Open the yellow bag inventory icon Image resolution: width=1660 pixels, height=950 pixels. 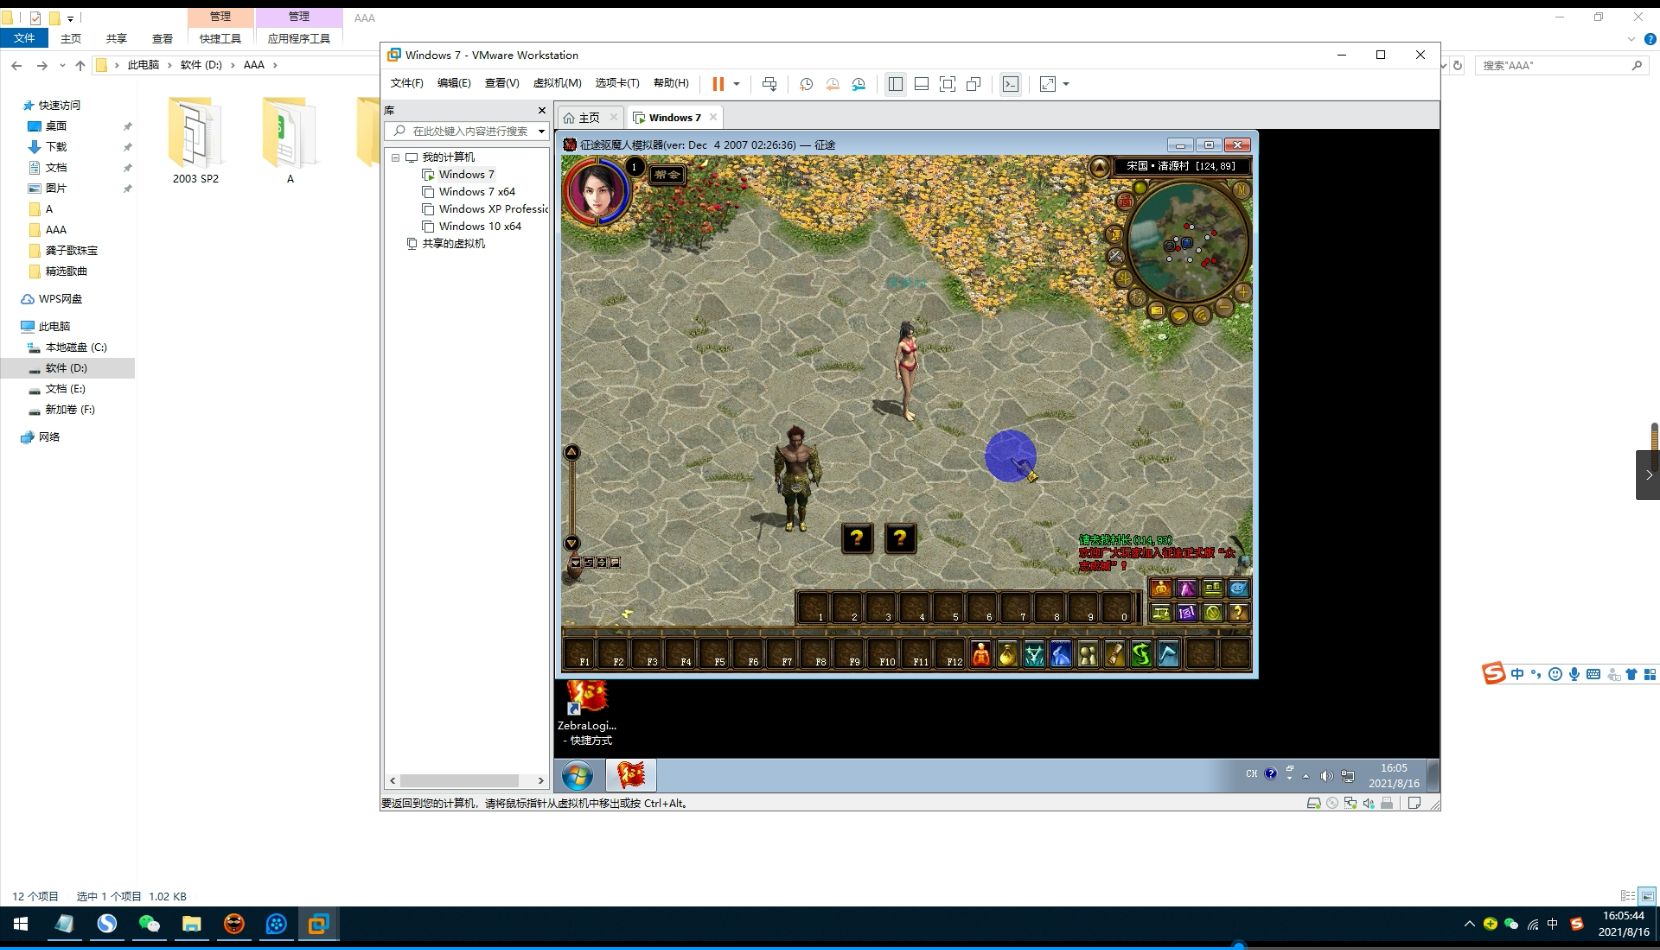(x=1007, y=654)
